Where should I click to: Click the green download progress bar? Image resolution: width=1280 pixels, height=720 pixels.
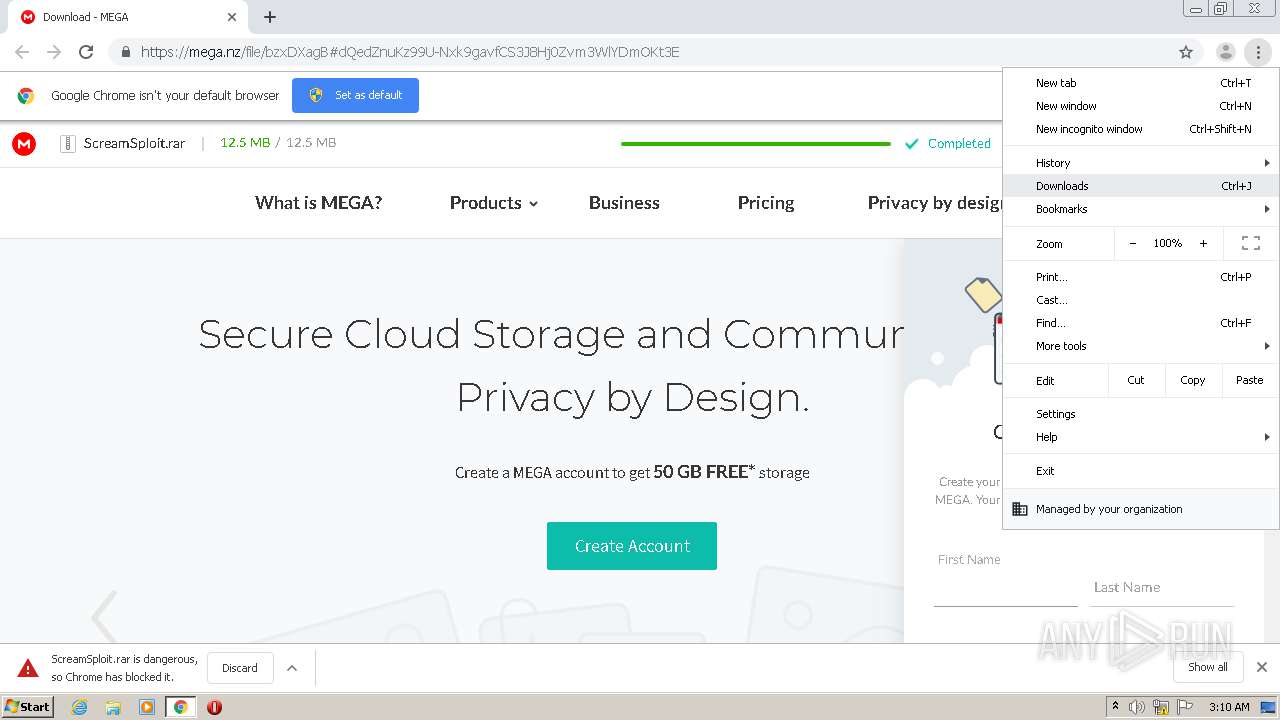tap(756, 144)
